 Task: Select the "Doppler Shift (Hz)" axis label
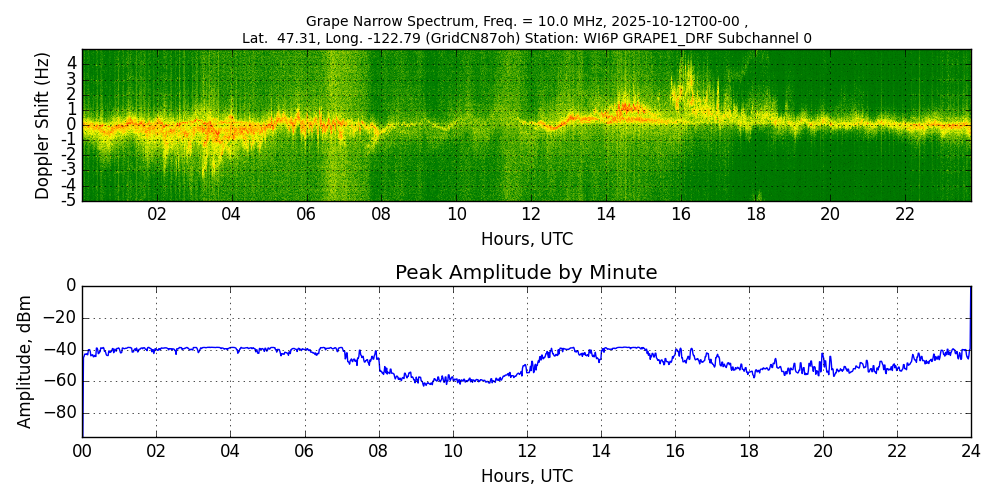click(42, 125)
